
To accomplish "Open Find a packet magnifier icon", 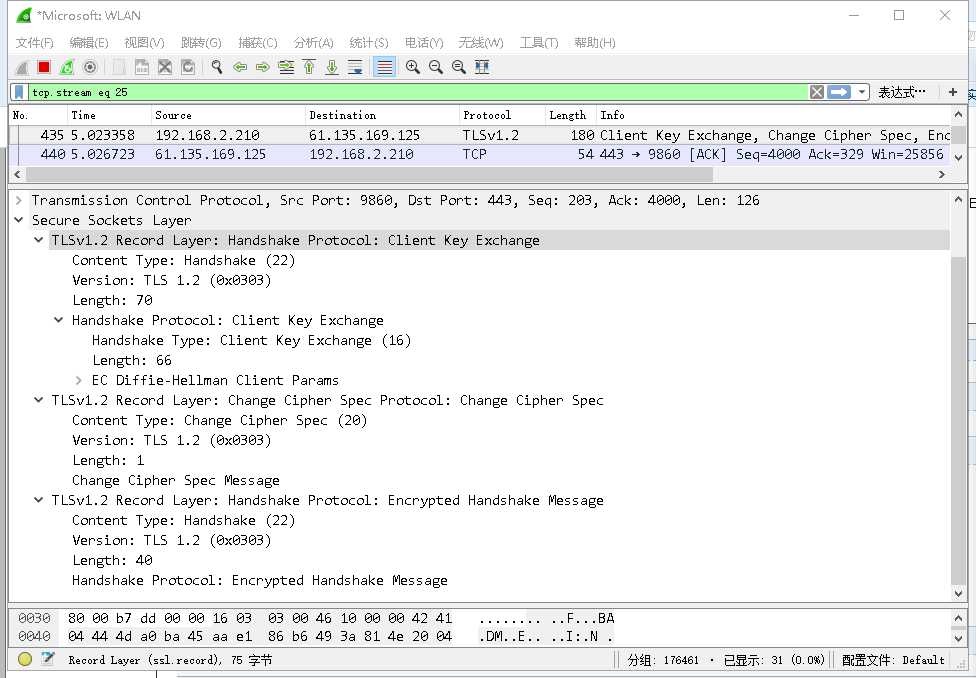I will 217,67.
